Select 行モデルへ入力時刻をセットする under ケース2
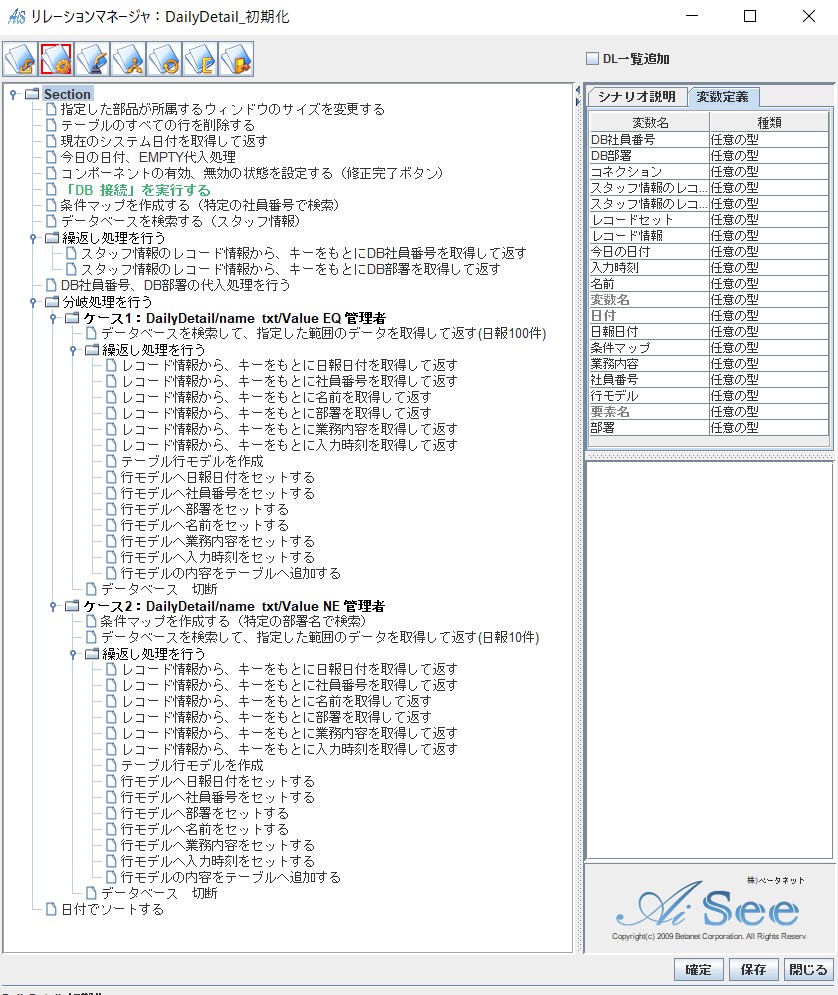 click(218, 861)
